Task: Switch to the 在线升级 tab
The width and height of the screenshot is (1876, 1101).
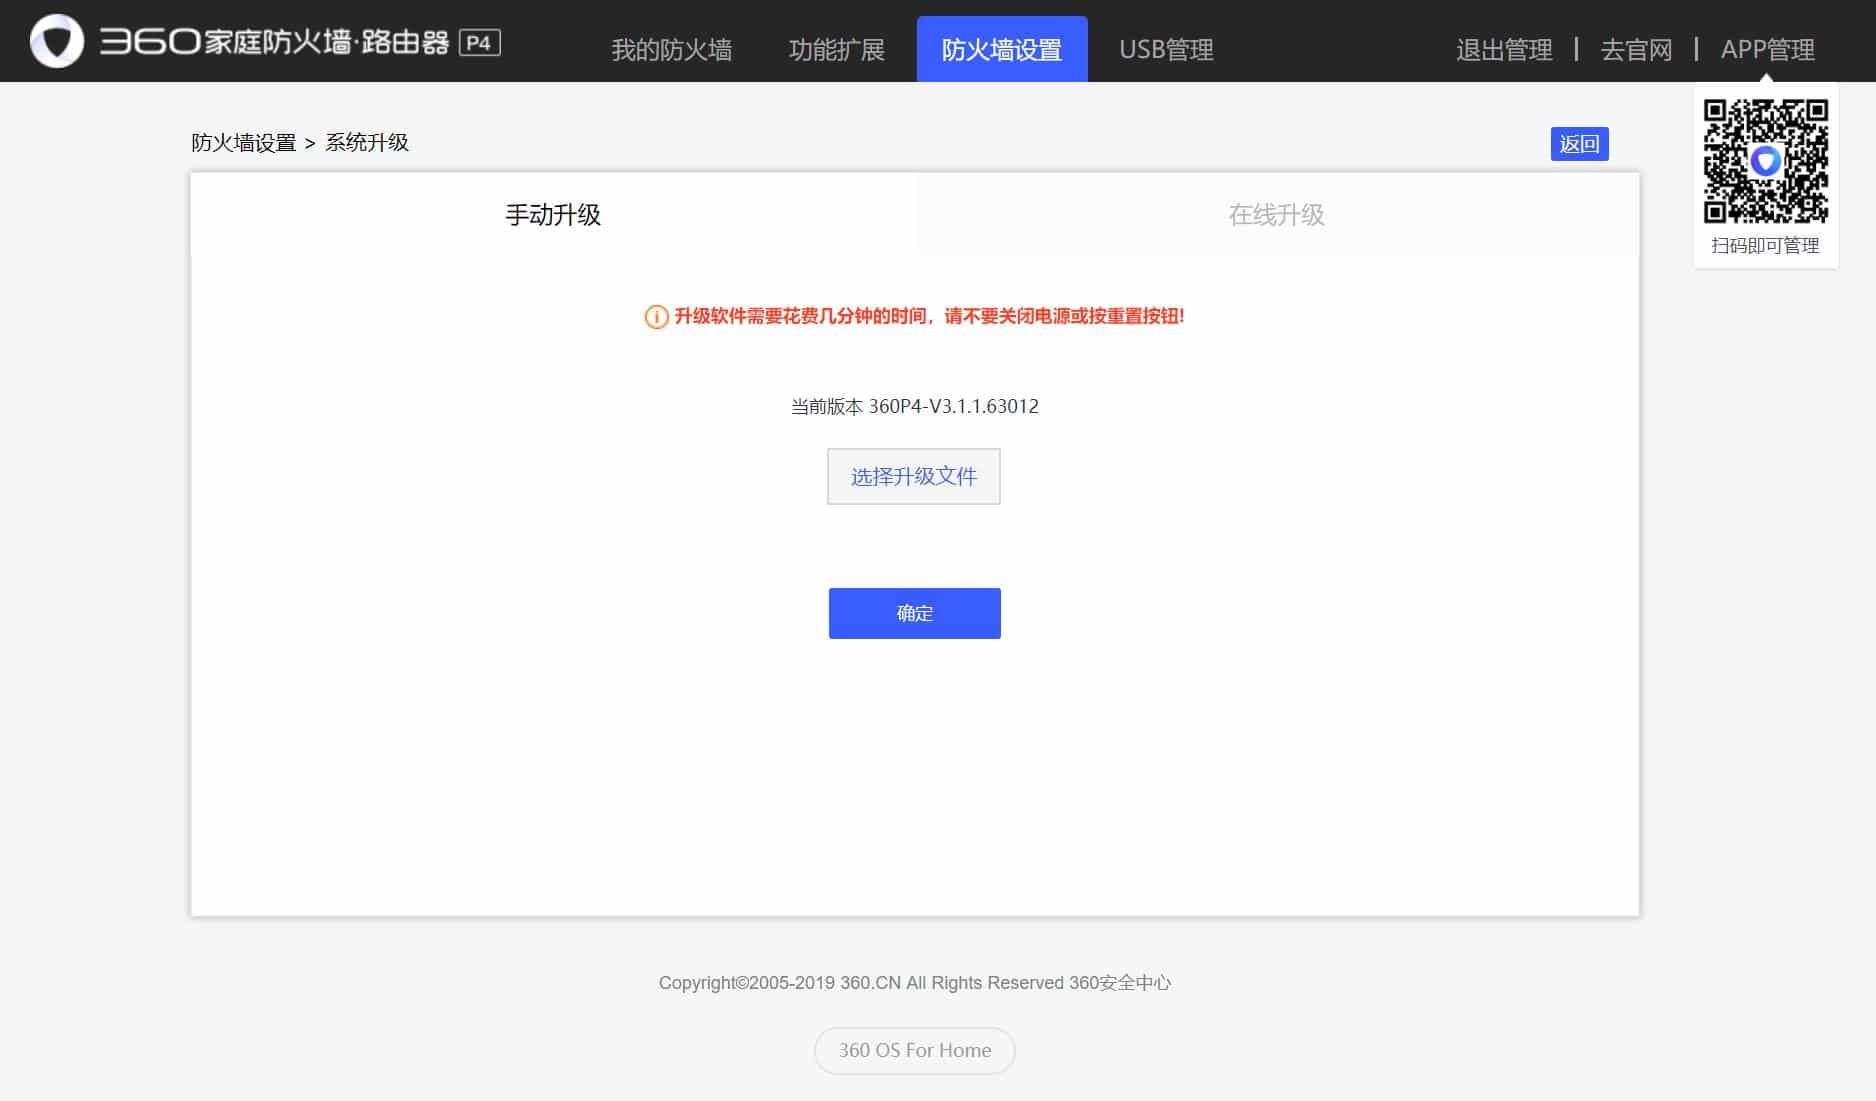Action: pyautogui.click(x=1276, y=215)
